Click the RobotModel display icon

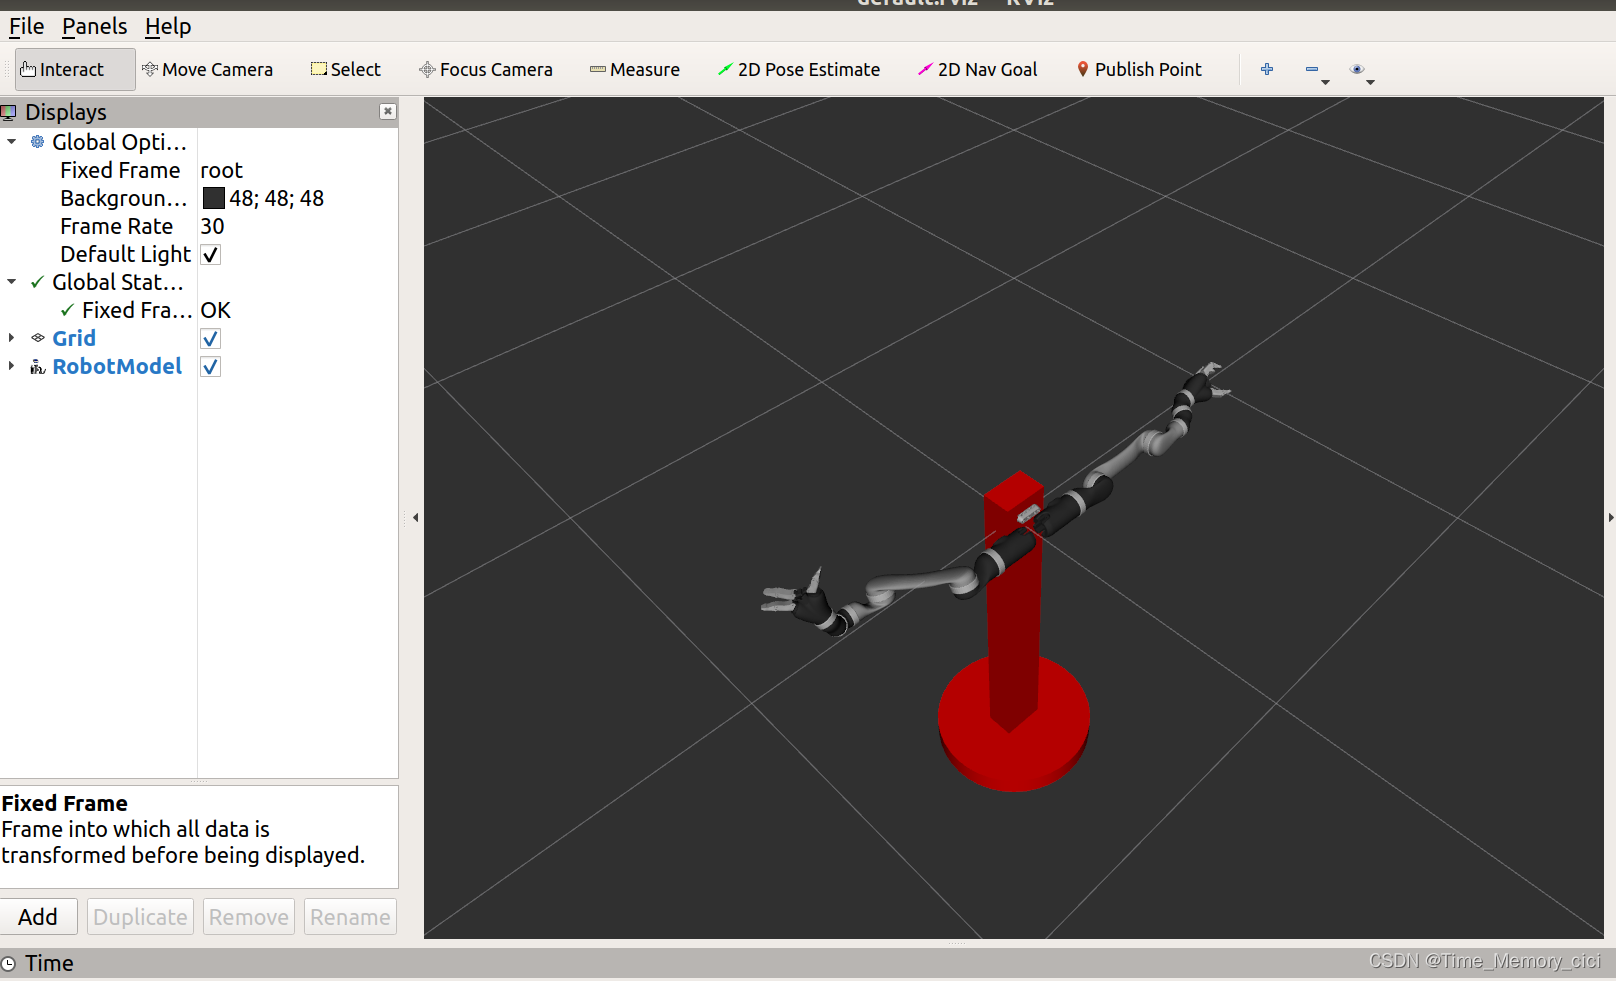[37, 367]
